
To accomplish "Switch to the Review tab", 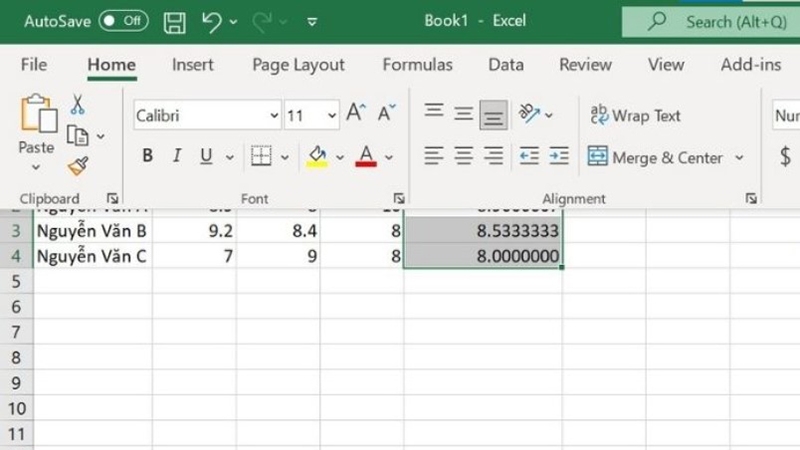I will pyautogui.click(x=585, y=65).
